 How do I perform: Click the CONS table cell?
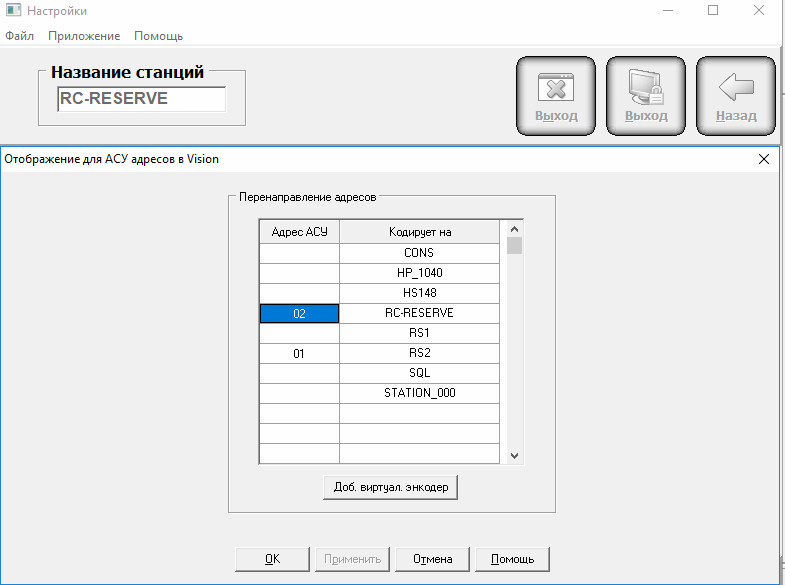coord(420,253)
